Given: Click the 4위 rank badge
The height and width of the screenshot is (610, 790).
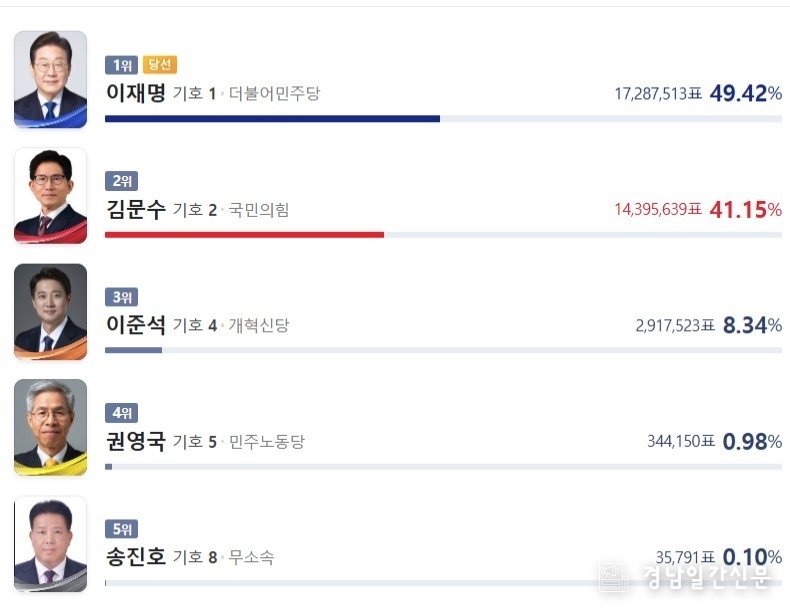Looking at the screenshot, I should 121,413.
